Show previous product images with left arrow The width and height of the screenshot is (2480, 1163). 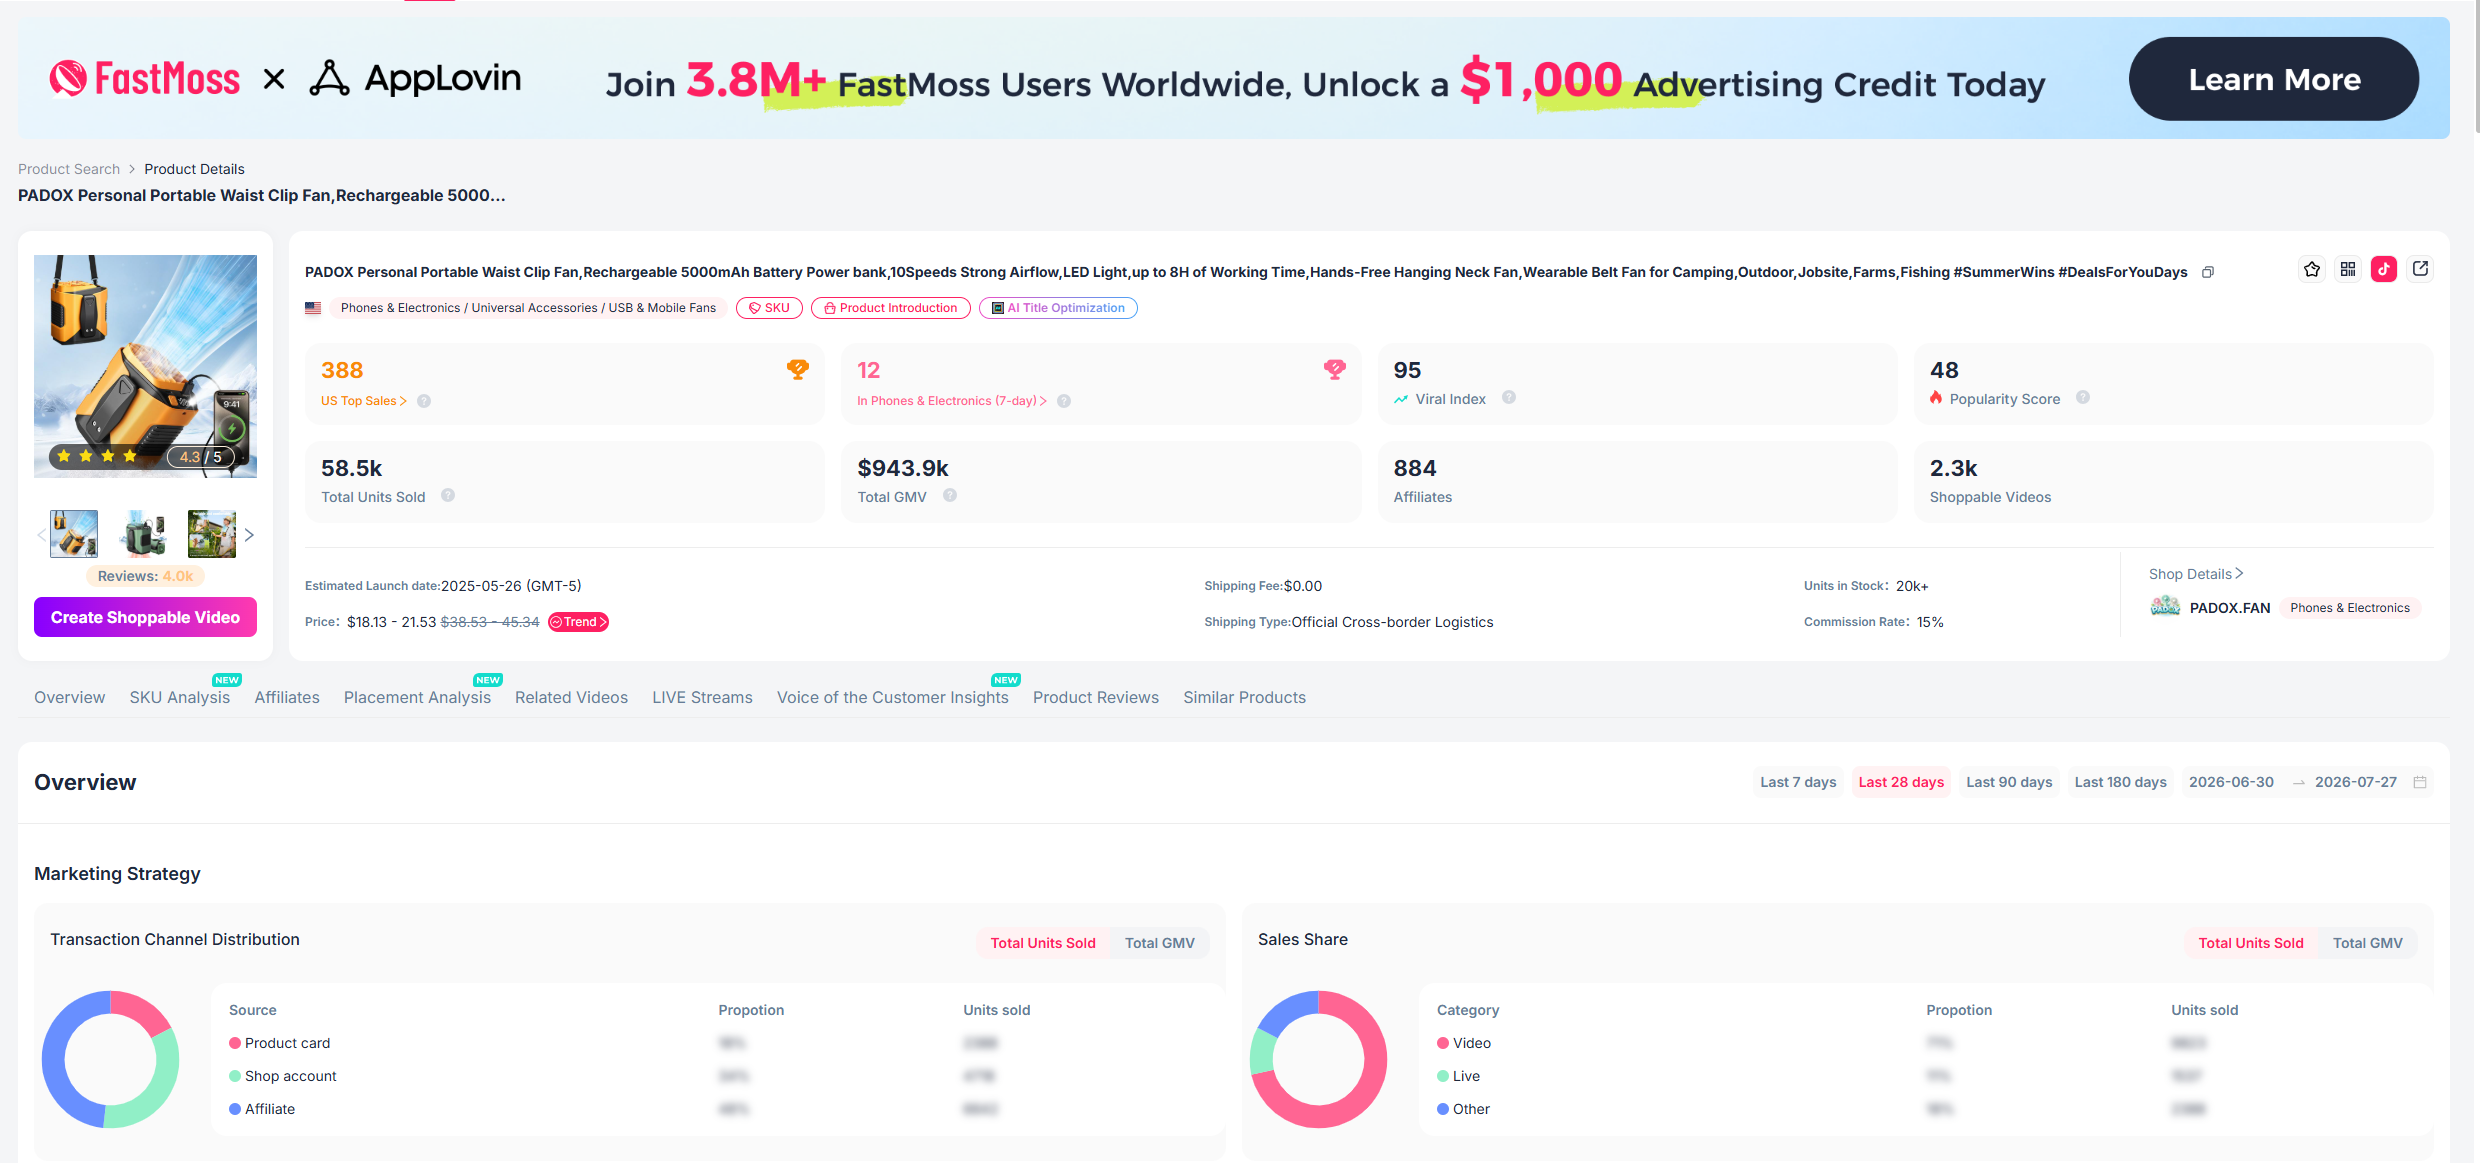[x=41, y=535]
